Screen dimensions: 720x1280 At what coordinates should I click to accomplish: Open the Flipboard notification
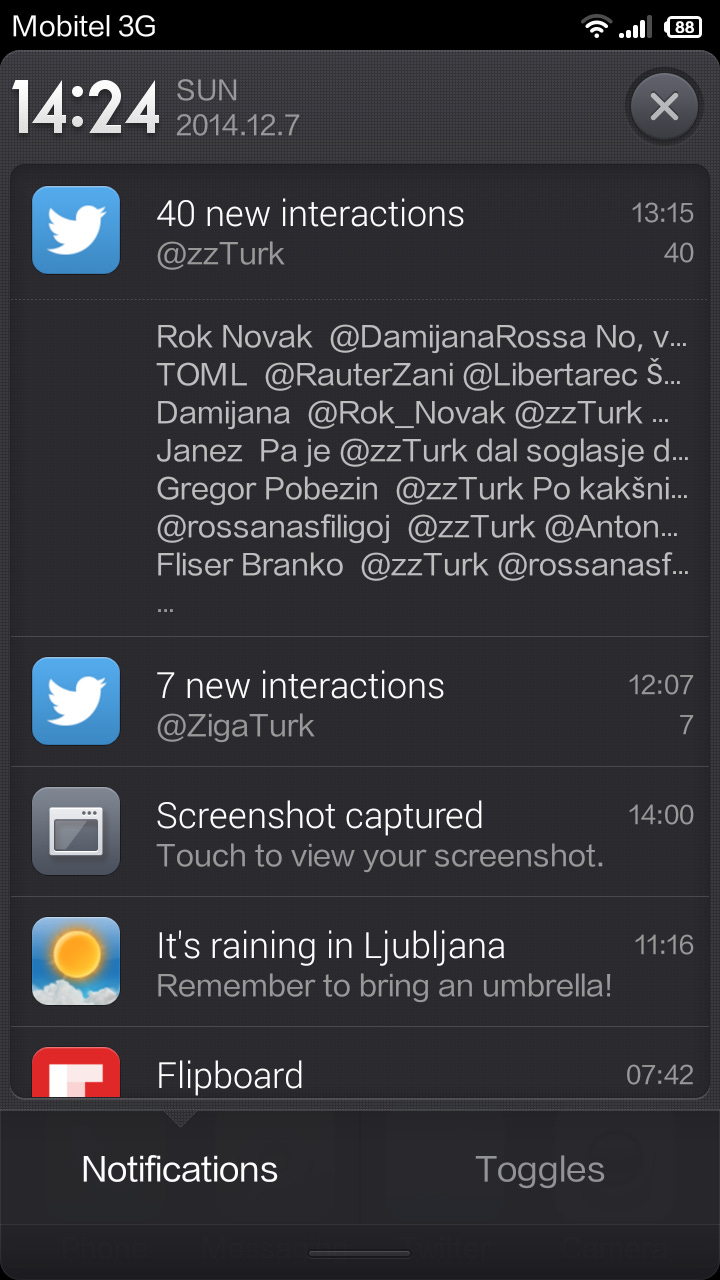[360, 1063]
